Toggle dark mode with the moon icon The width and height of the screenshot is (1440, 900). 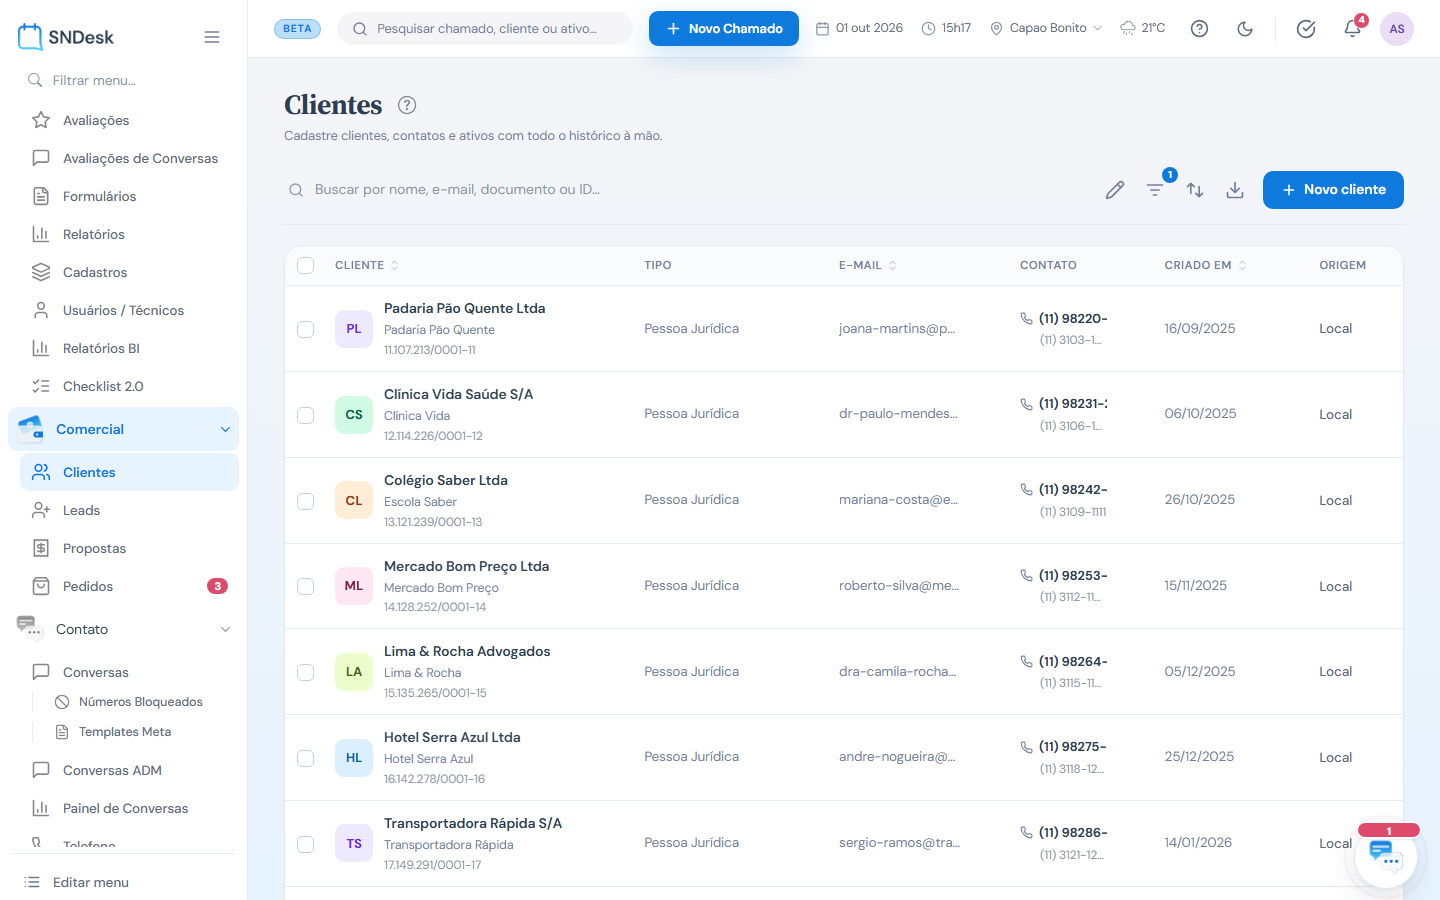click(1245, 29)
